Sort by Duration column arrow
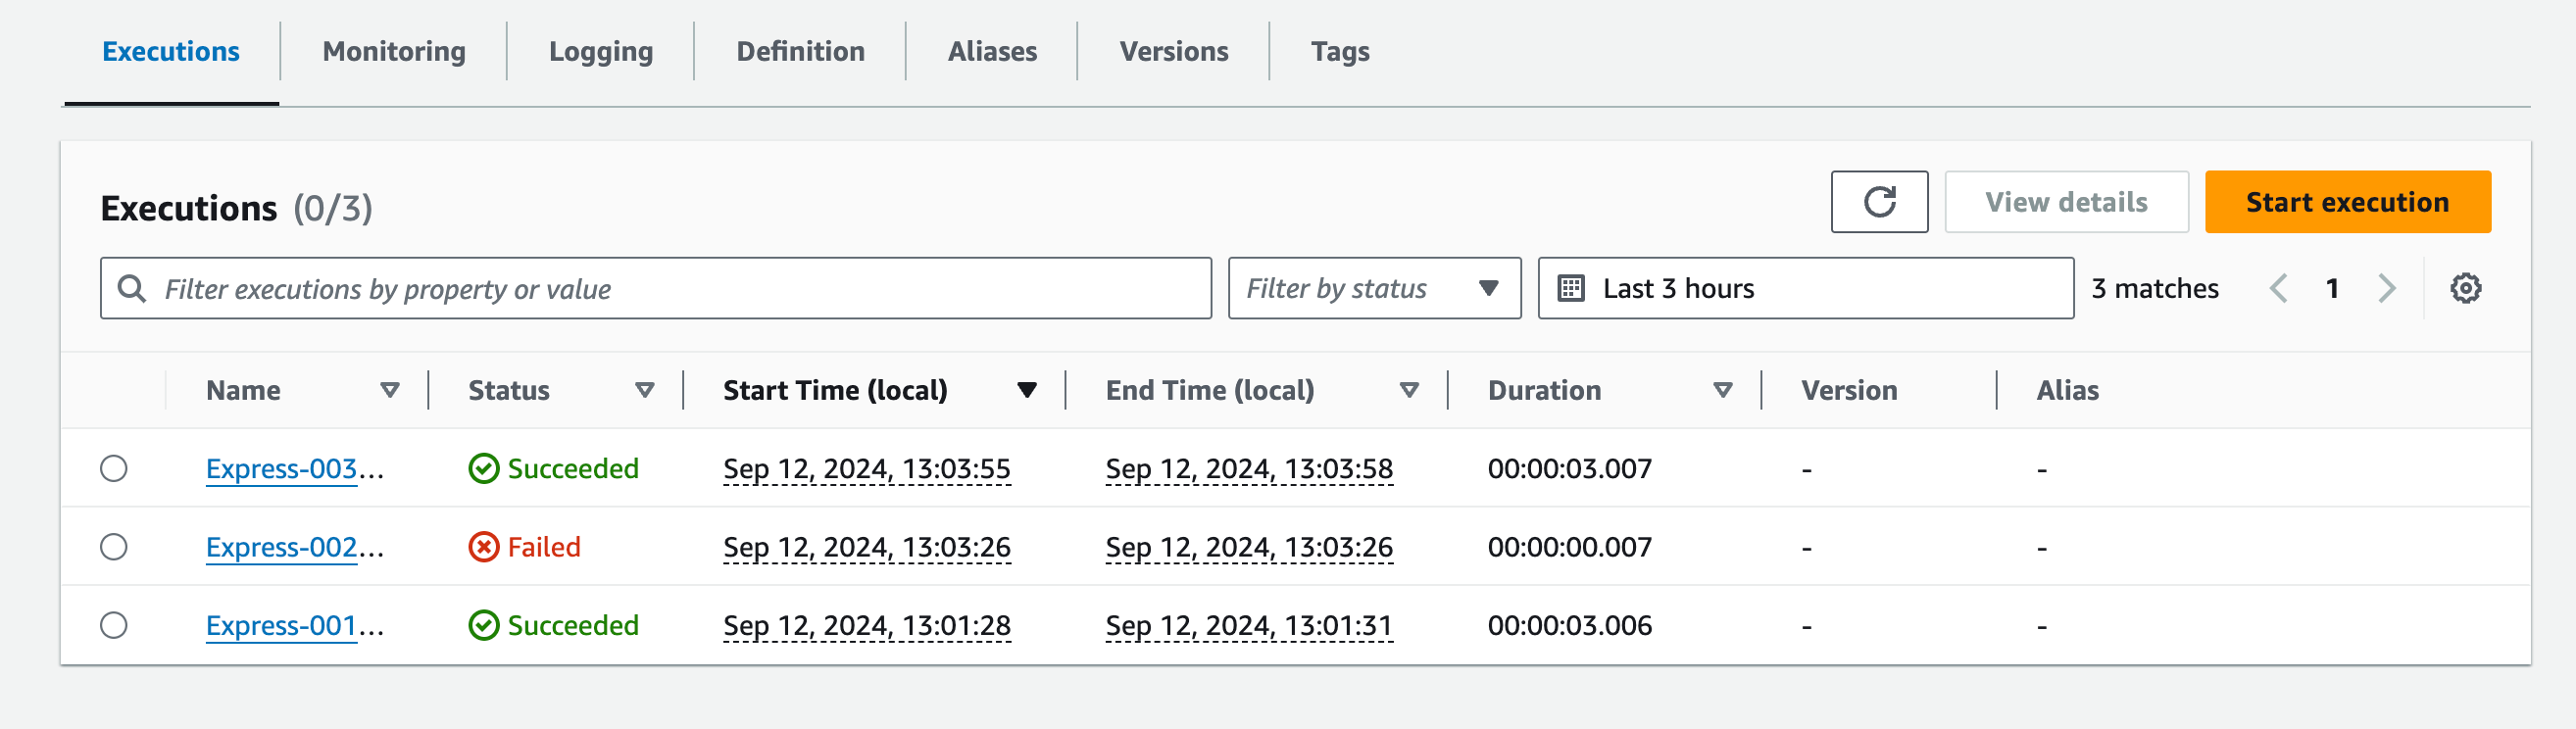The width and height of the screenshot is (2576, 729). point(1722,391)
